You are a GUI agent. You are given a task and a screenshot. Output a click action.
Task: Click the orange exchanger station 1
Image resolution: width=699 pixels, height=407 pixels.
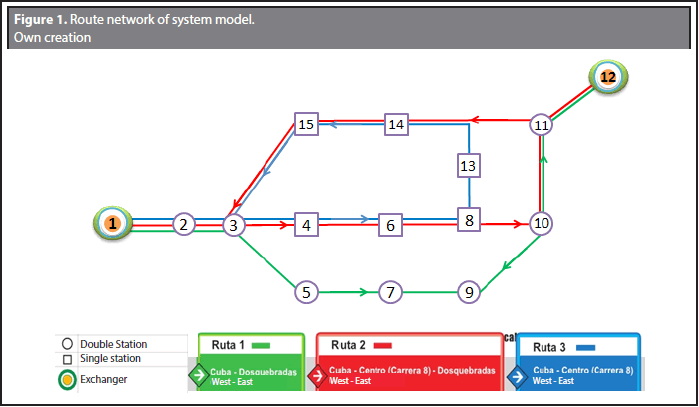point(113,224)
